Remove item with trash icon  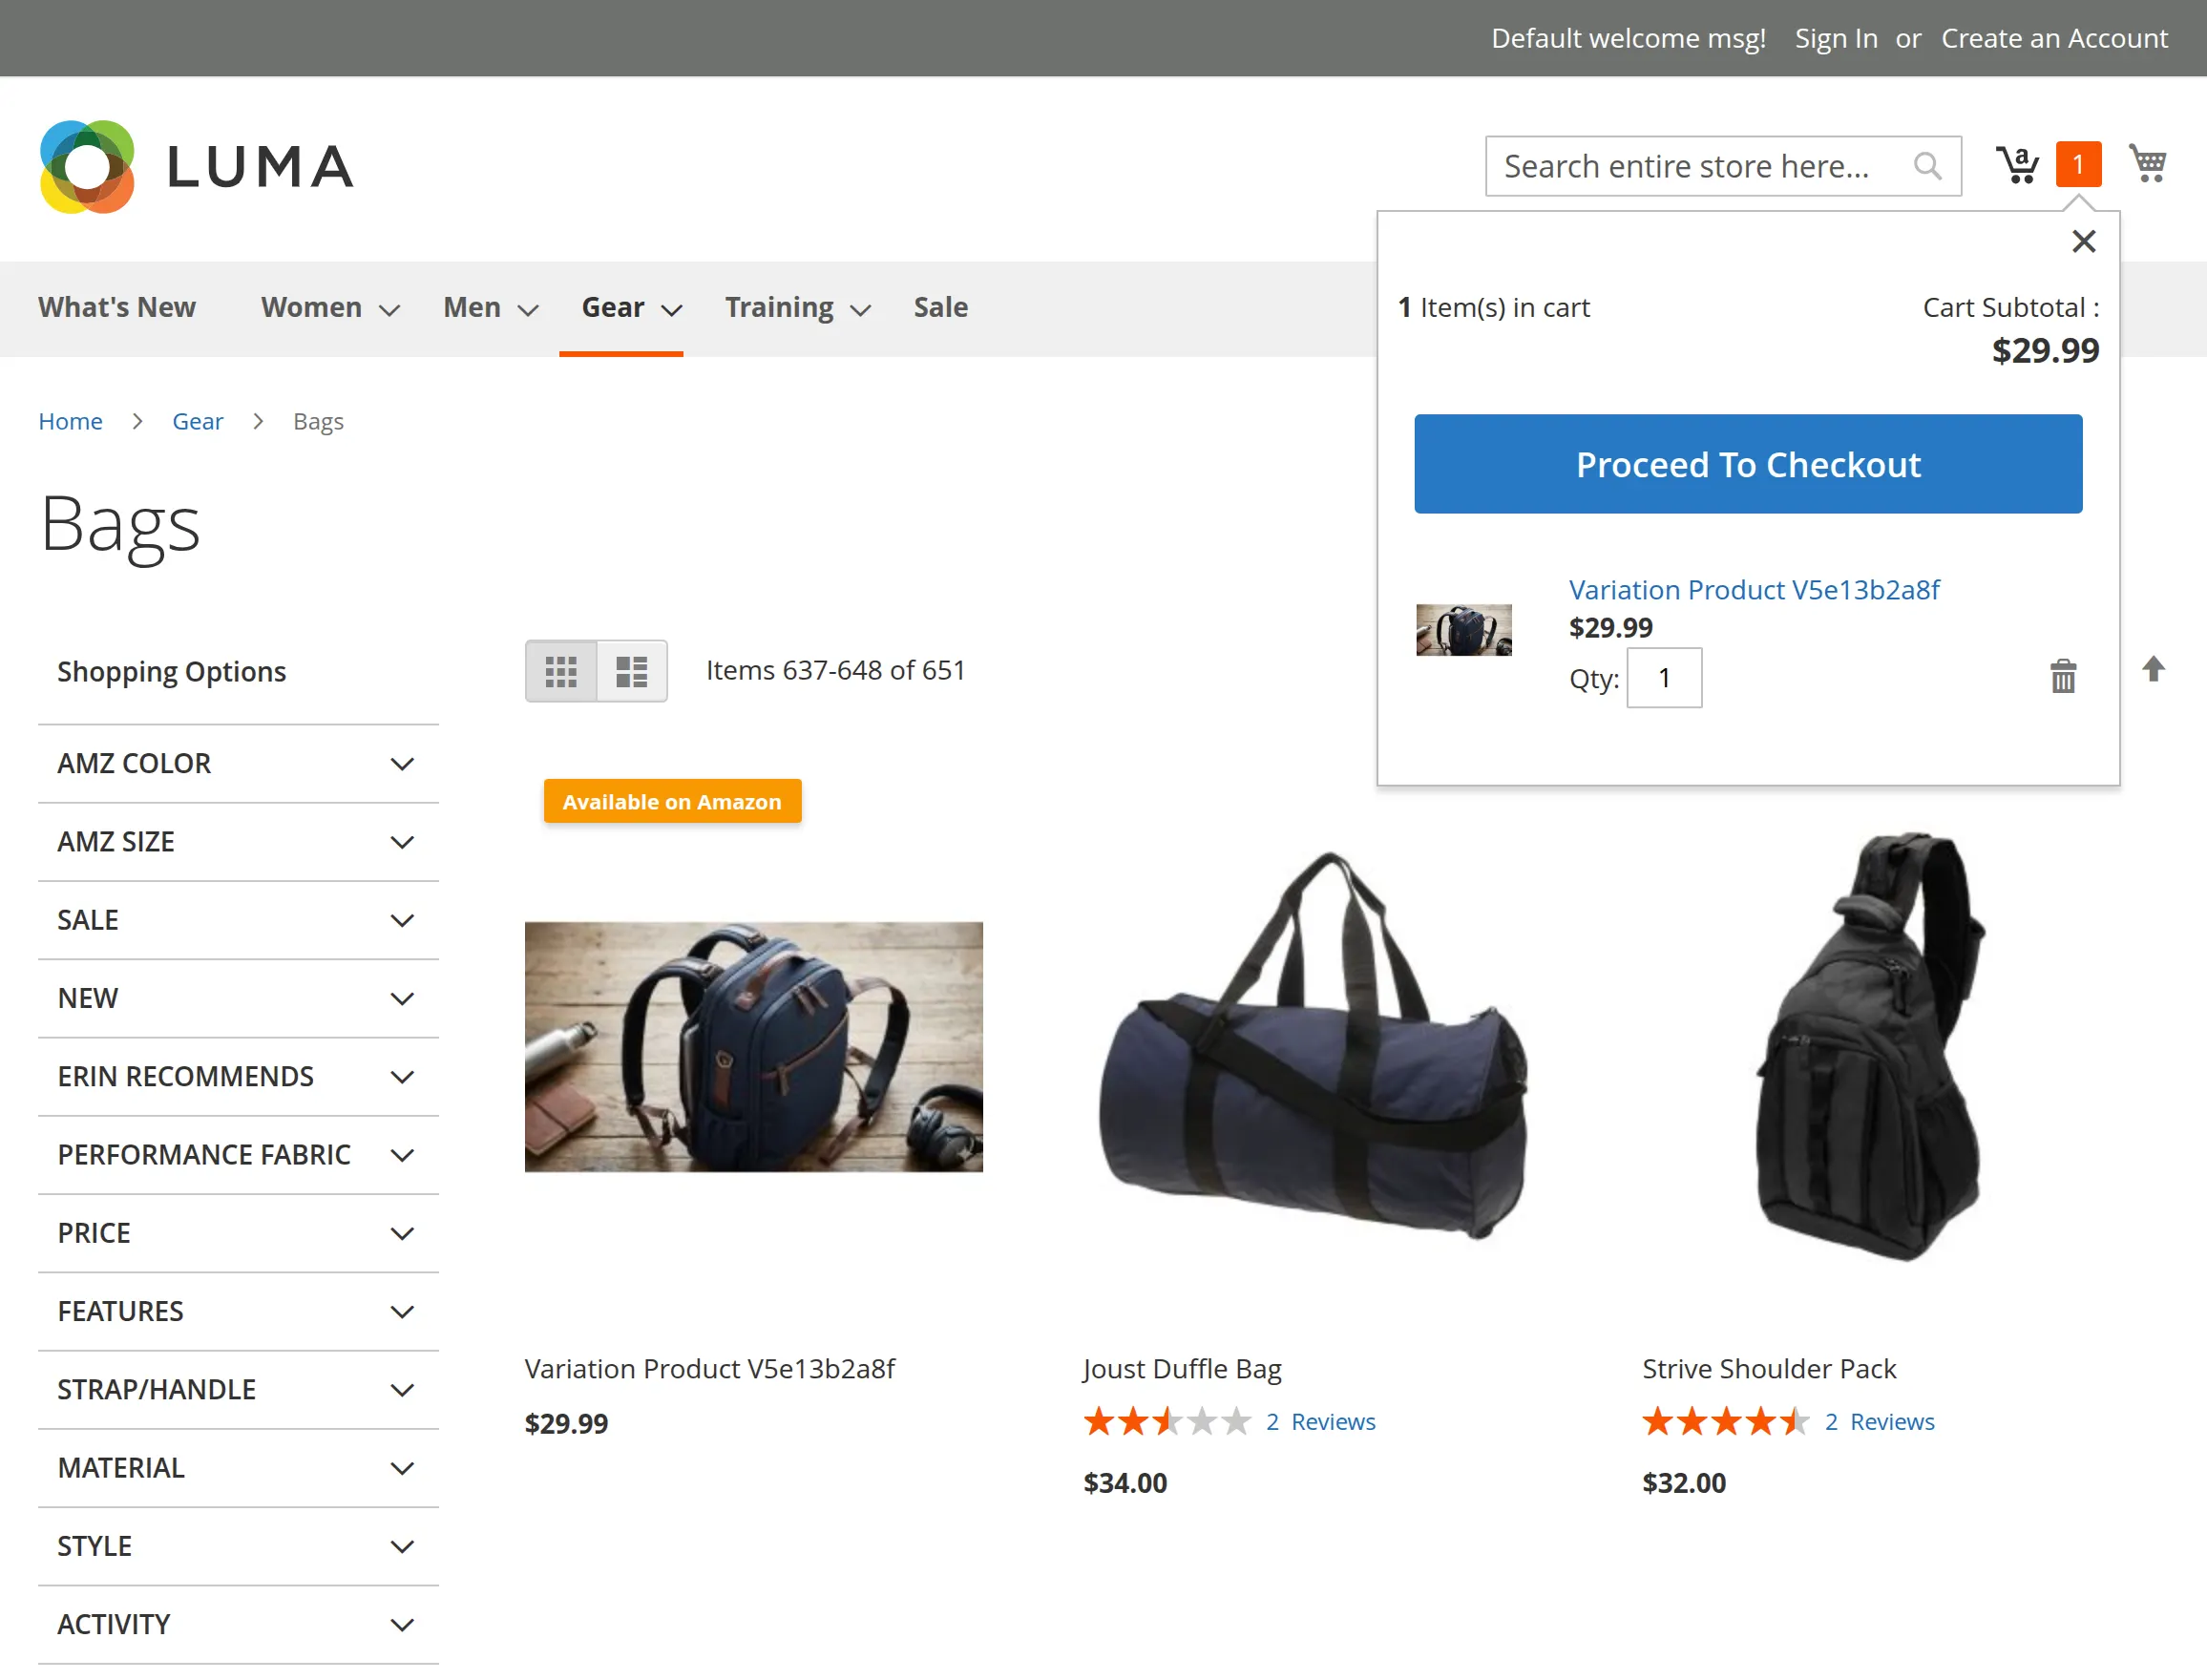2063,677
